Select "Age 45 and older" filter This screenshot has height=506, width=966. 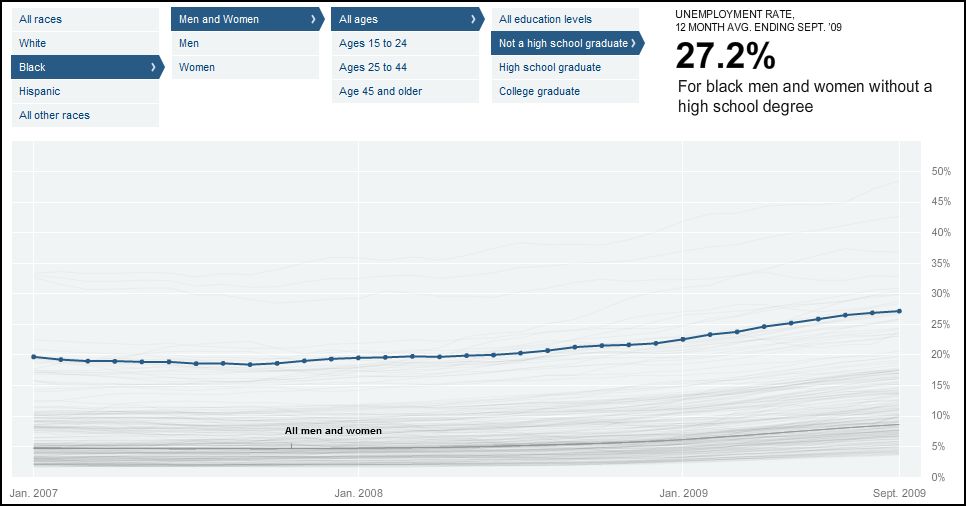(381, 91)
